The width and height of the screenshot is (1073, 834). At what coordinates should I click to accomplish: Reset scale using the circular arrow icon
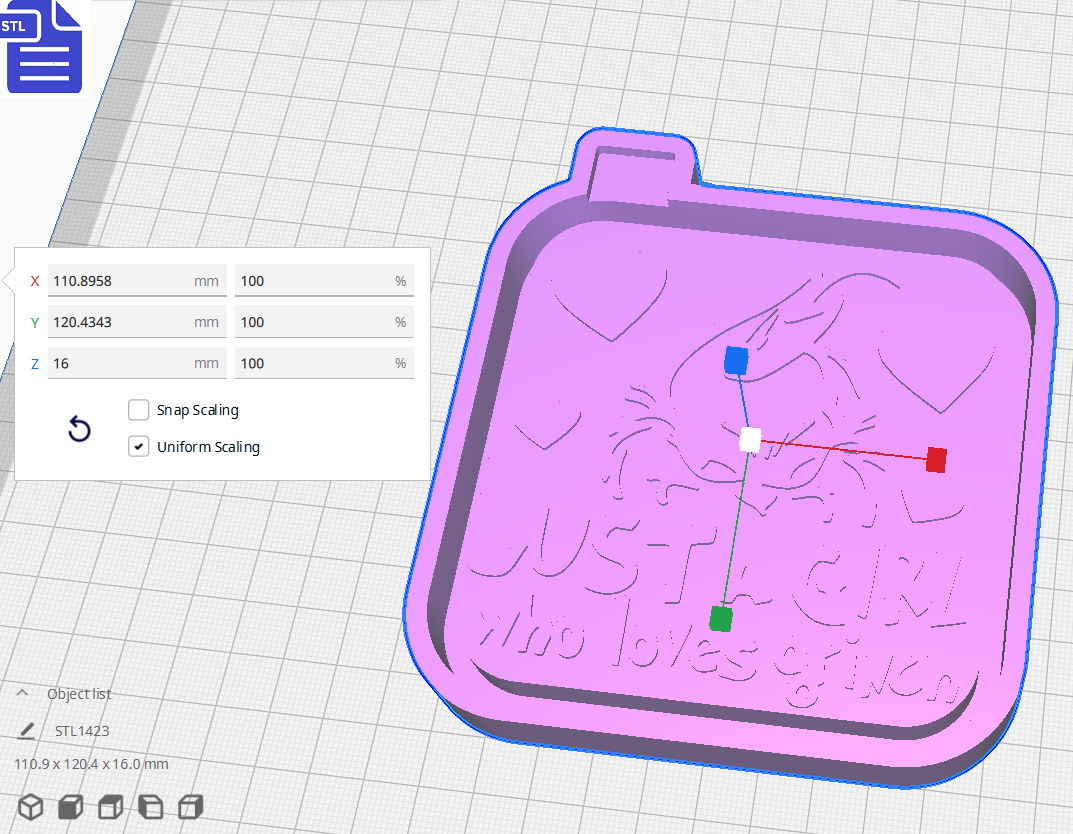pyautogui.click(x=79, y=428)
